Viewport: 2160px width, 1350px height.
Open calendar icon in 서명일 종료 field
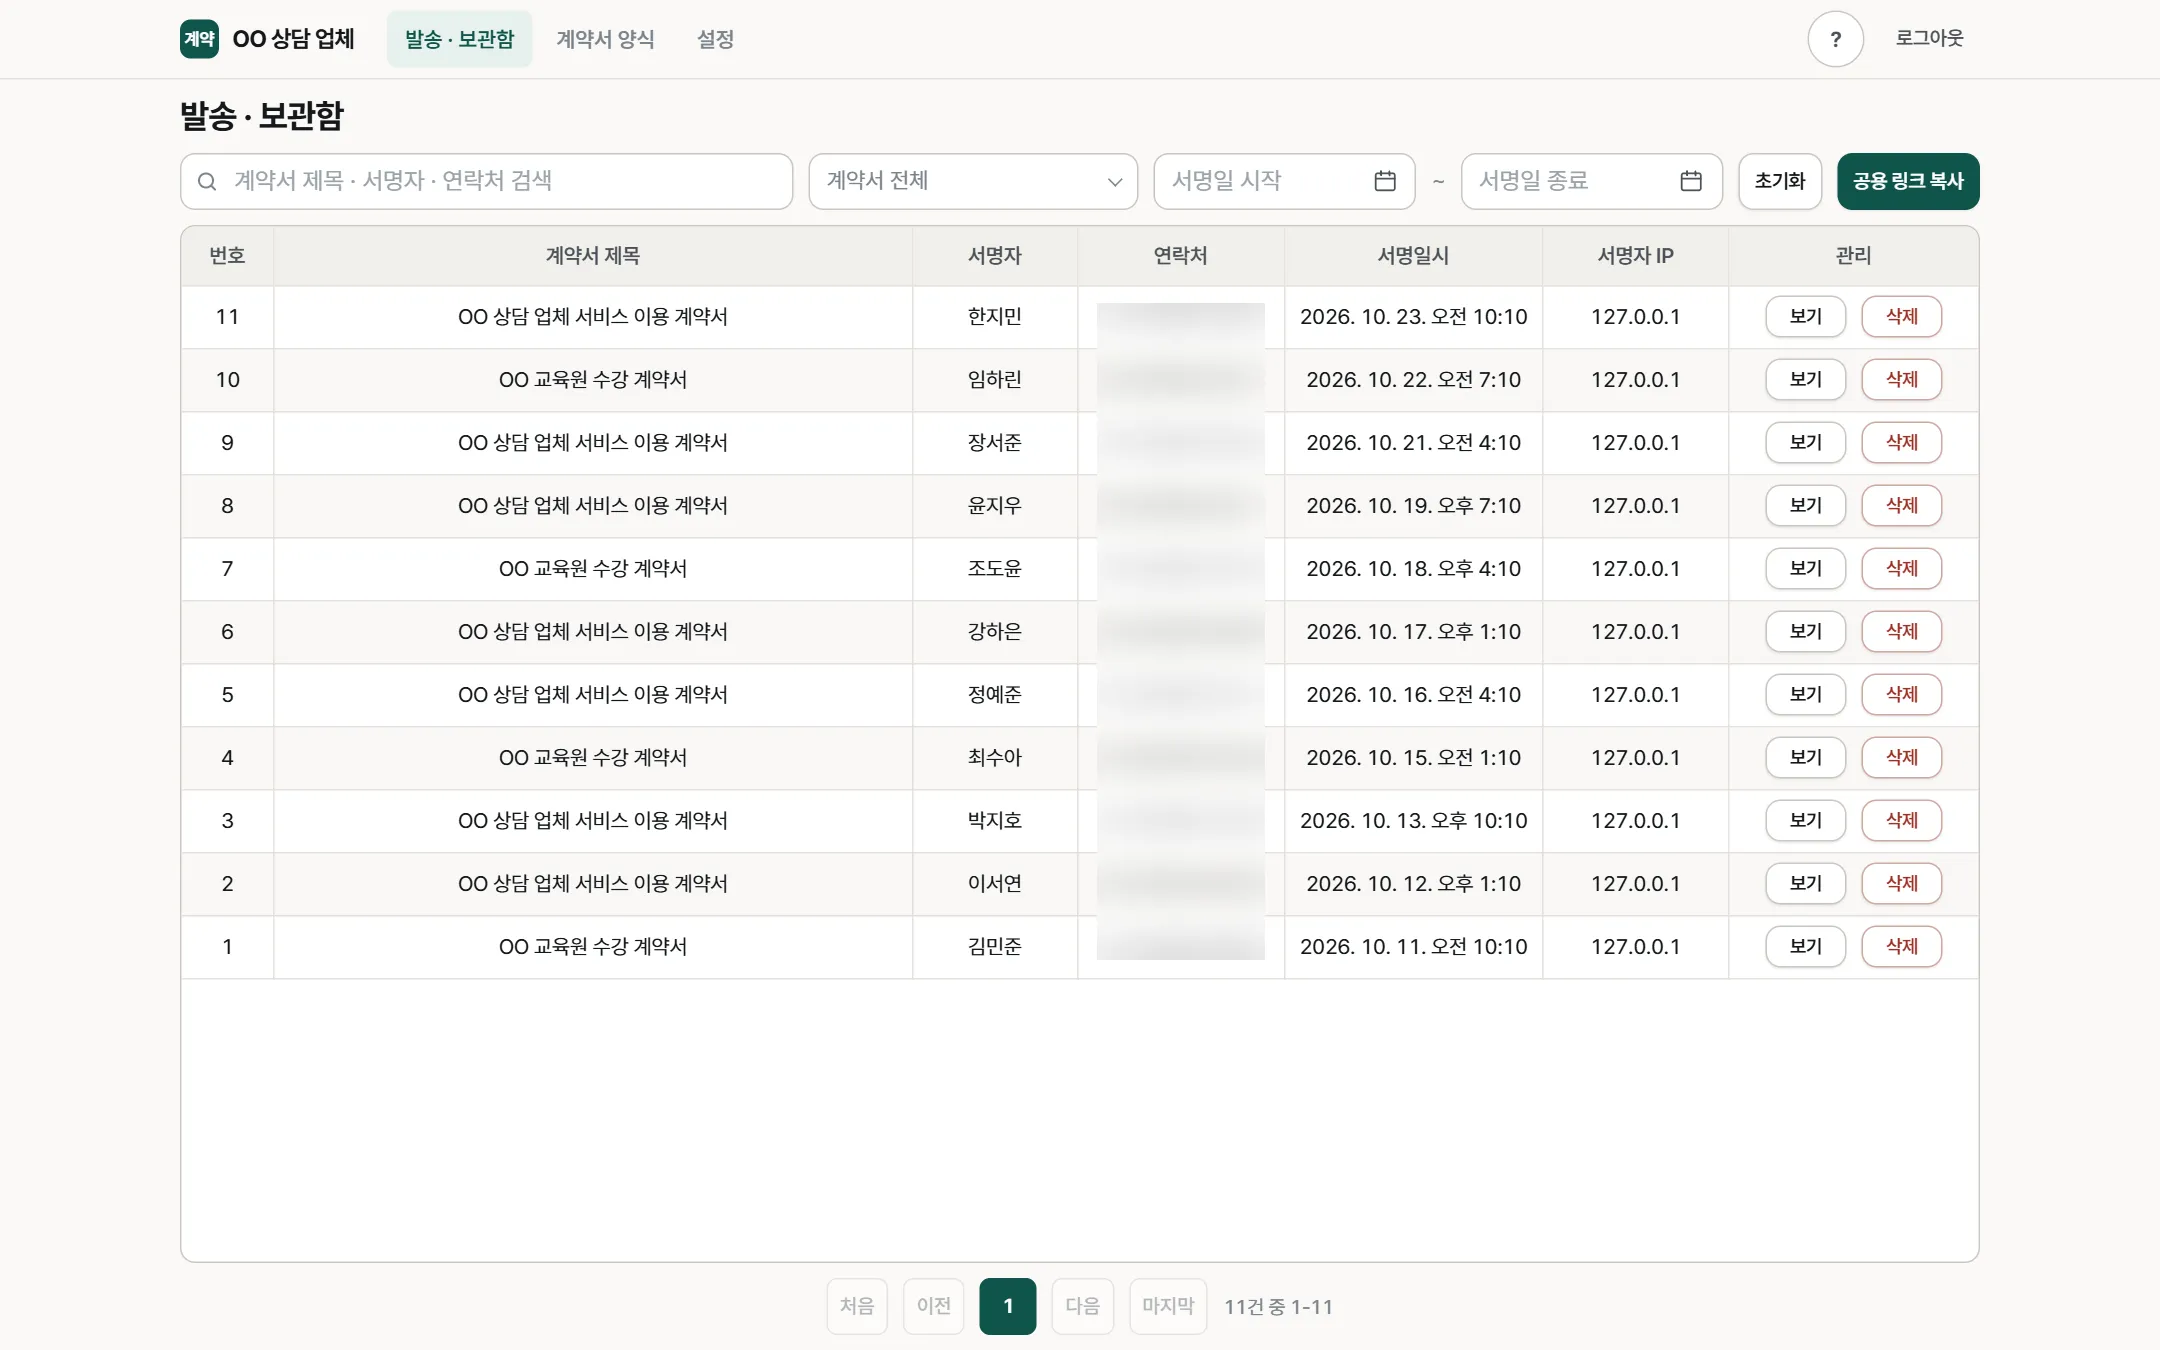pos(1691,181)
